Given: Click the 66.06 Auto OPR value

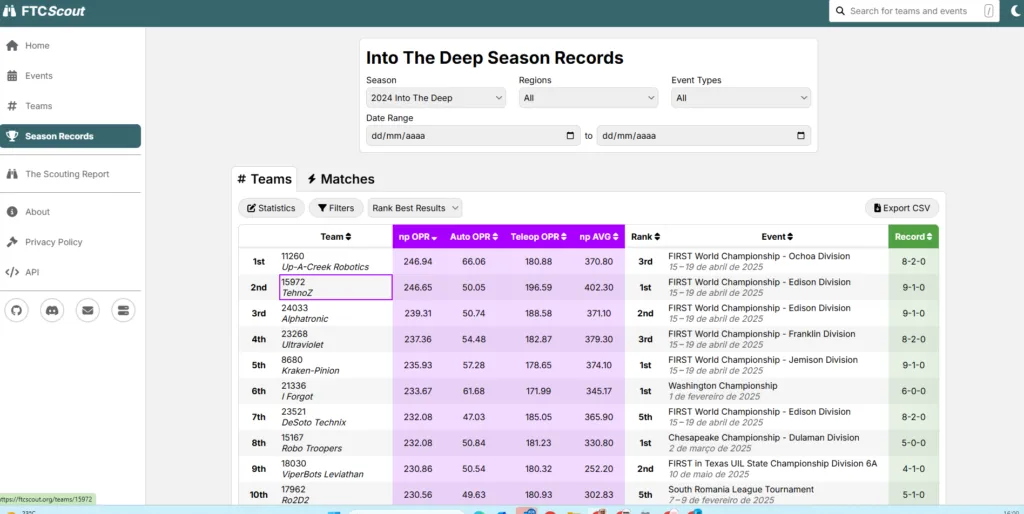Looking at the screenshot, I should (473, 261).
